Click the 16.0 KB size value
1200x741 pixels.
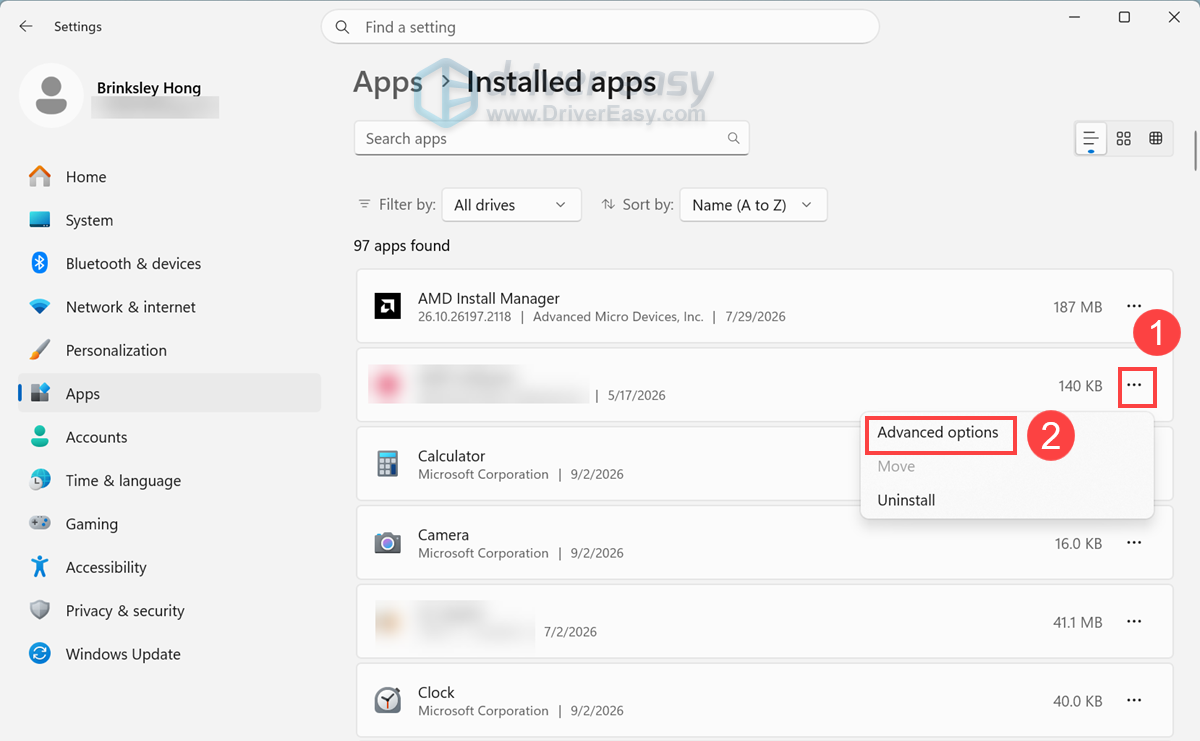click(x=1078, y=544)
